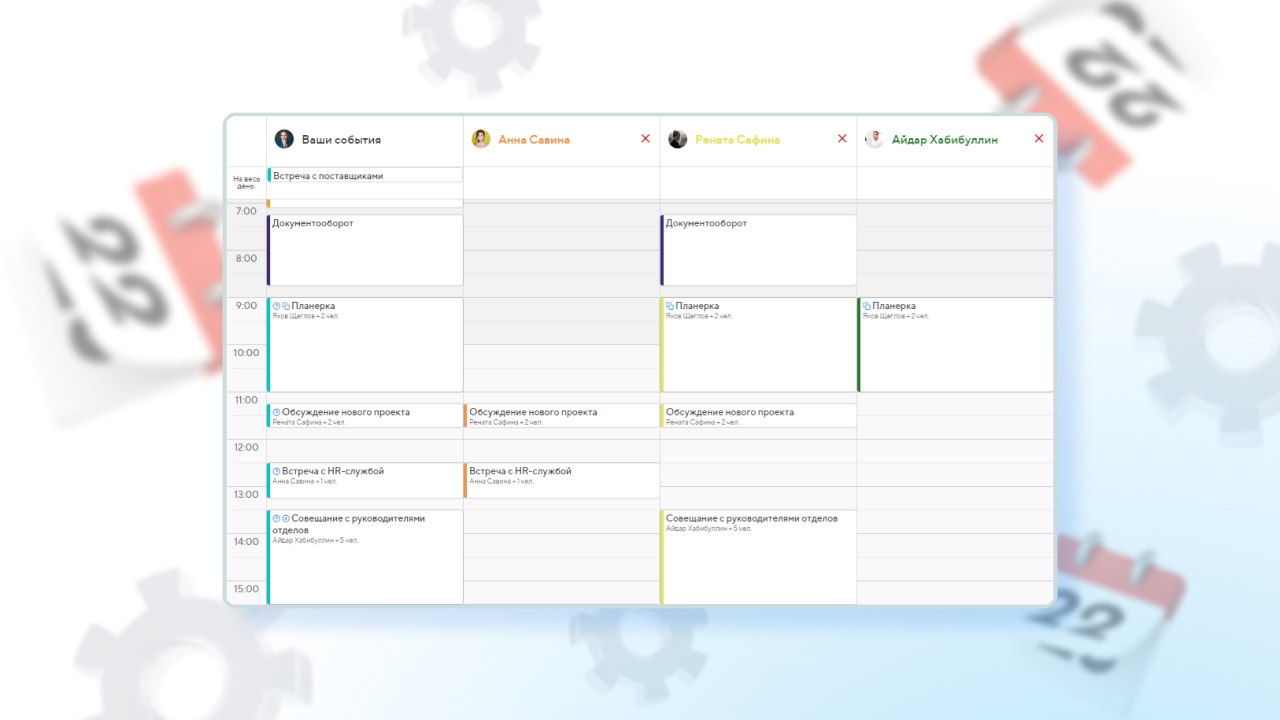
Task: Click recurring icon on Айдар Хабибуллин's Планерка
Action: (867, 306)
